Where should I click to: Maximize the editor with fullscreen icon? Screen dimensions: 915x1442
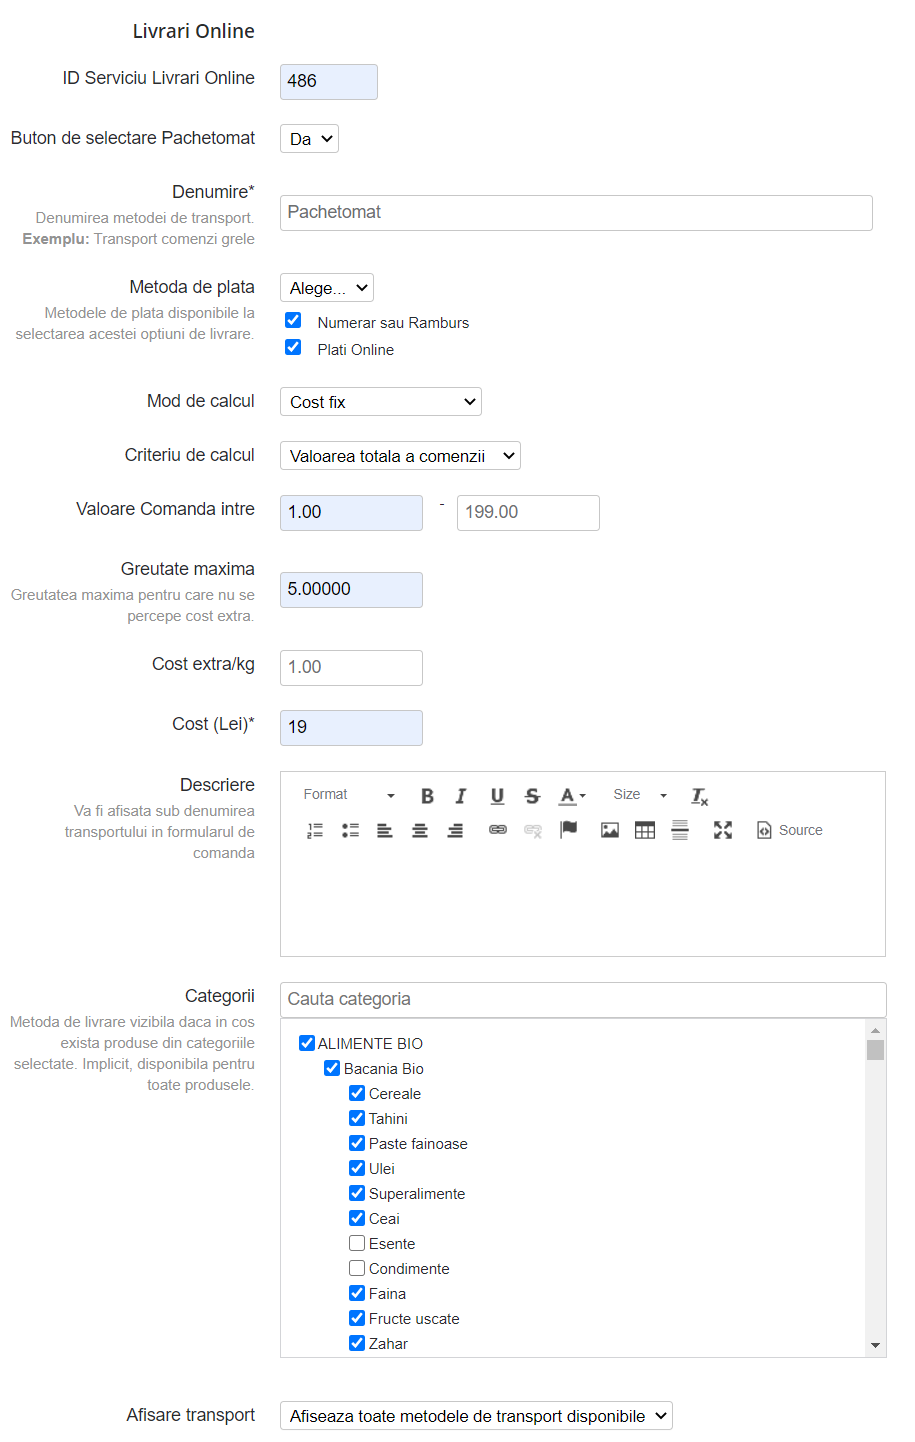tap(723, 830)
